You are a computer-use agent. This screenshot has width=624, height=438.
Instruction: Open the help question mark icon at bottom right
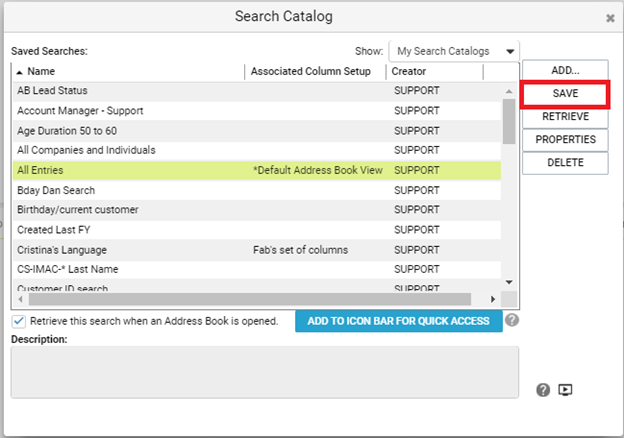click(543, 390)
